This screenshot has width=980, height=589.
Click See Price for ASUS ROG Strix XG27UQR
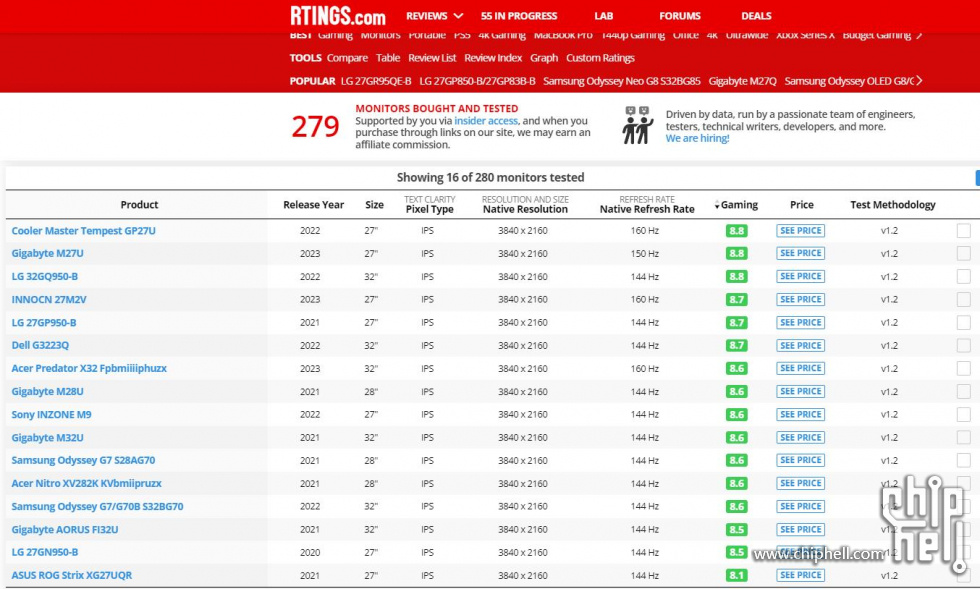(x=800, y=575)
